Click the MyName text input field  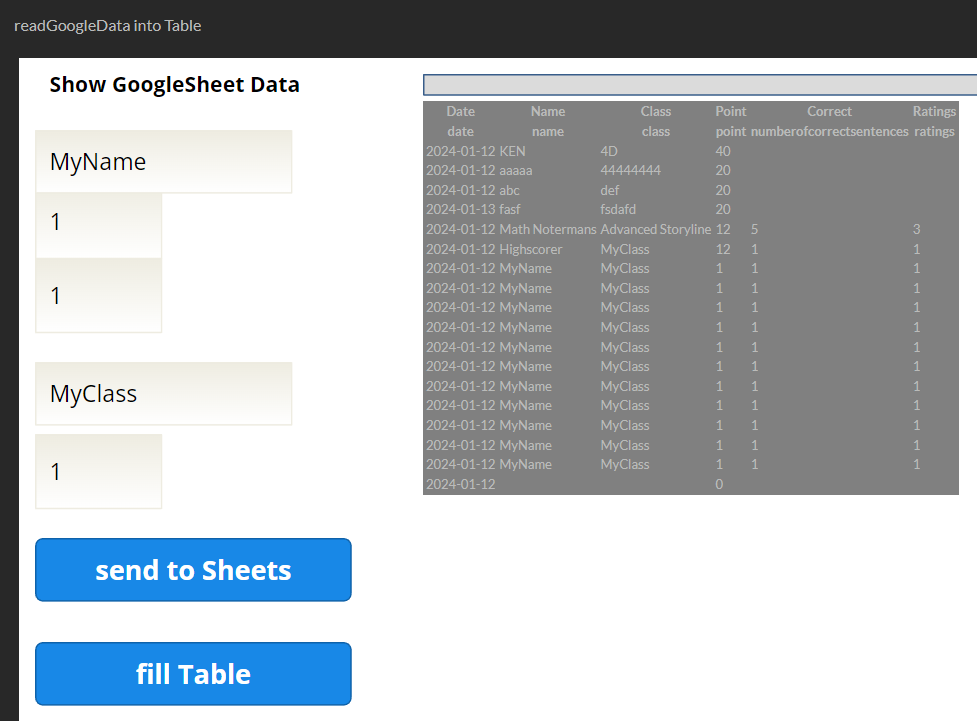click(163, 162)
